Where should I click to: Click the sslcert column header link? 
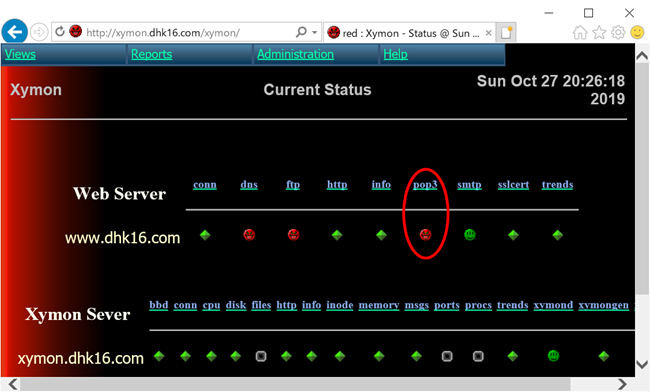[x=513, y=184]
